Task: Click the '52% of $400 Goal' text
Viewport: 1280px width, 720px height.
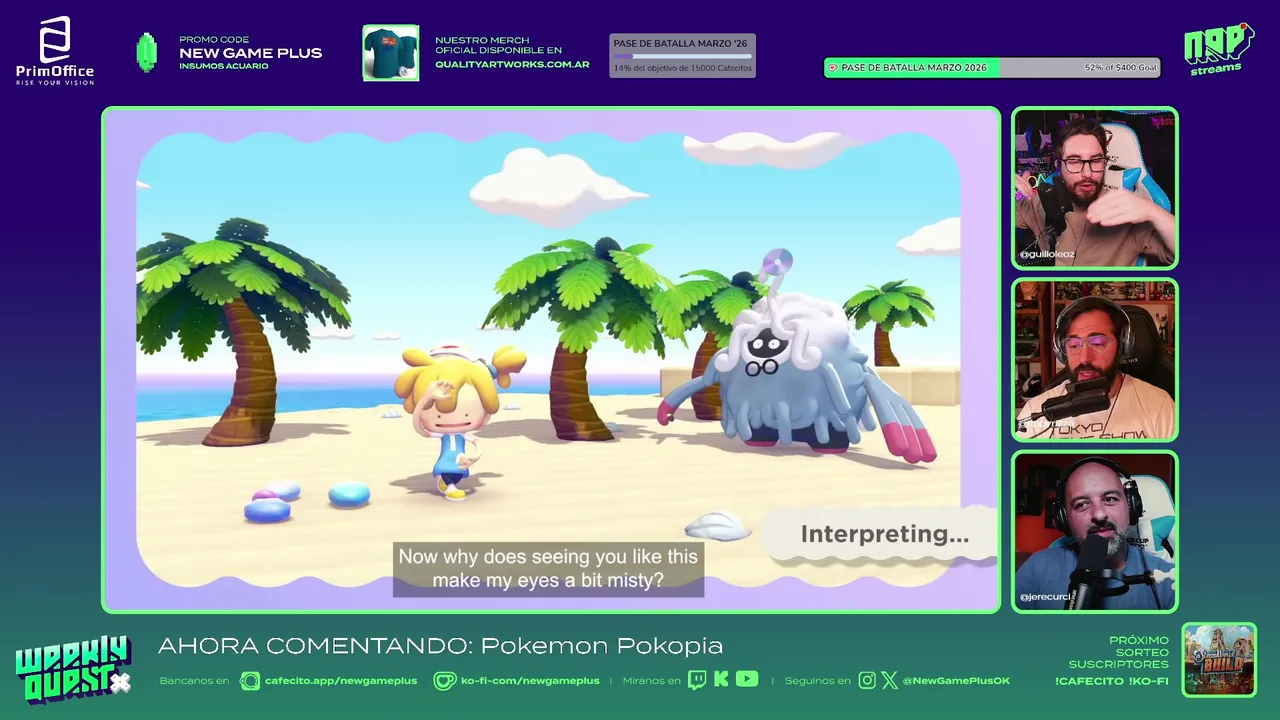Action: [1120, 68]
